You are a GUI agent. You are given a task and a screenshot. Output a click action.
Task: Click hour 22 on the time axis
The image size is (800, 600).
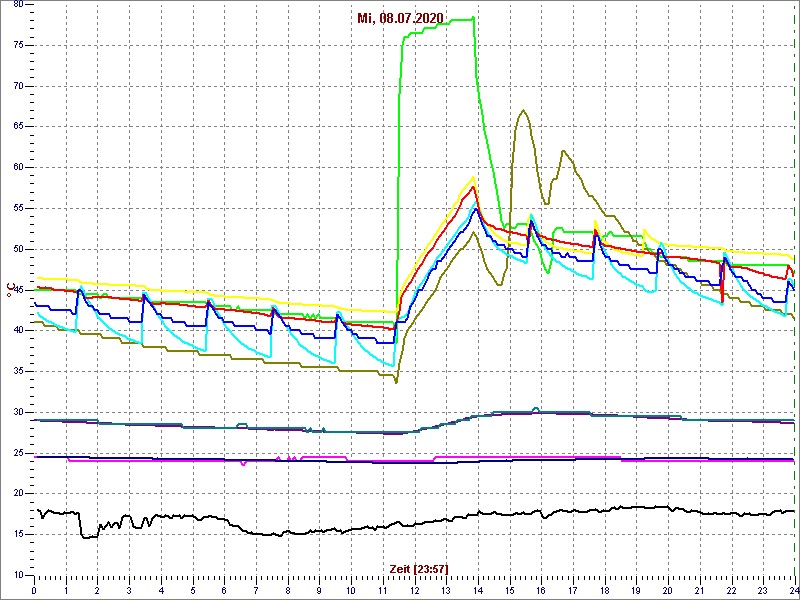731,589
